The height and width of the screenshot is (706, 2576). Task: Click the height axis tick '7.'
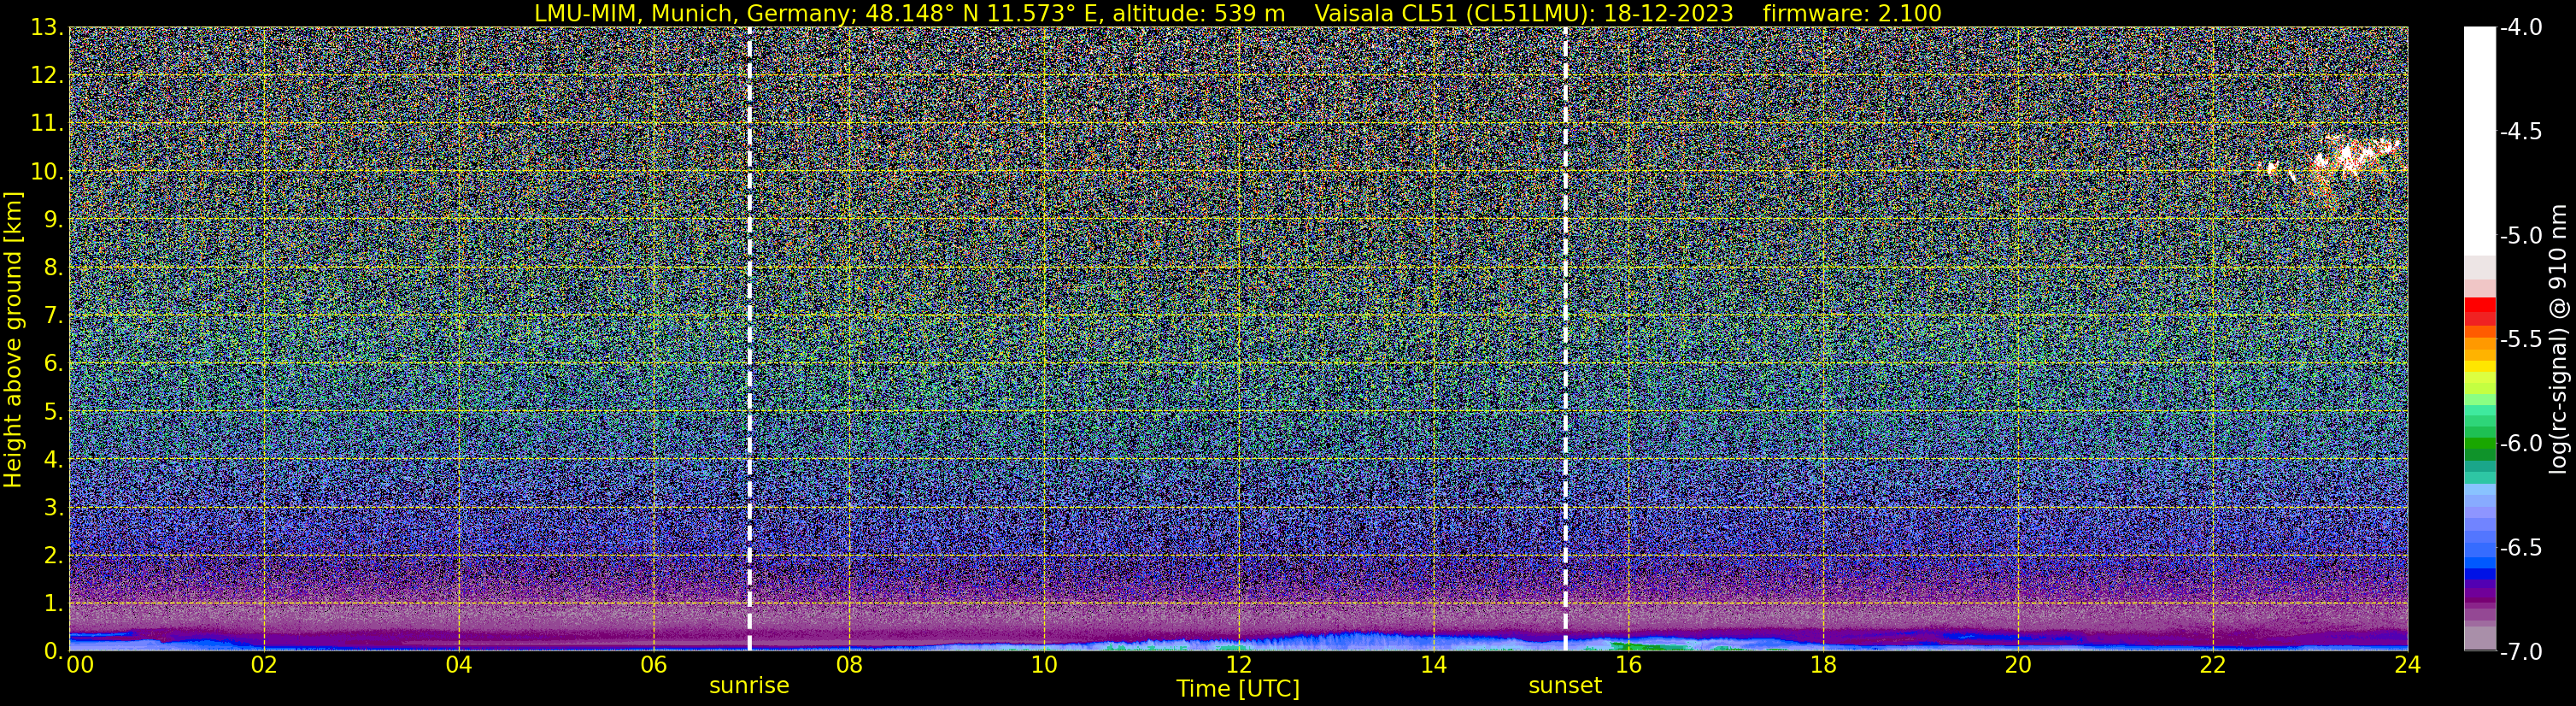(54, 315)
